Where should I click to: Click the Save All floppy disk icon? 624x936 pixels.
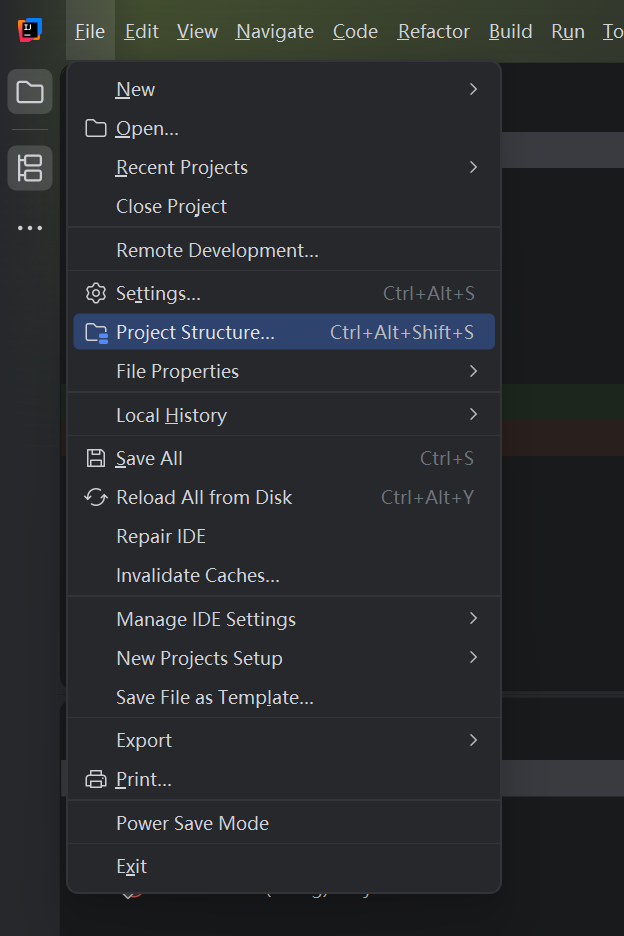pyautogui.click(x=96, y=459)
